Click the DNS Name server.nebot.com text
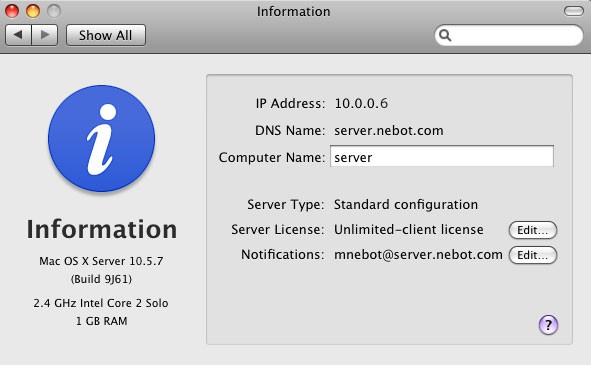Image resolution: width=591 pixels, height=365 pixels. click(x=389, y=130)
